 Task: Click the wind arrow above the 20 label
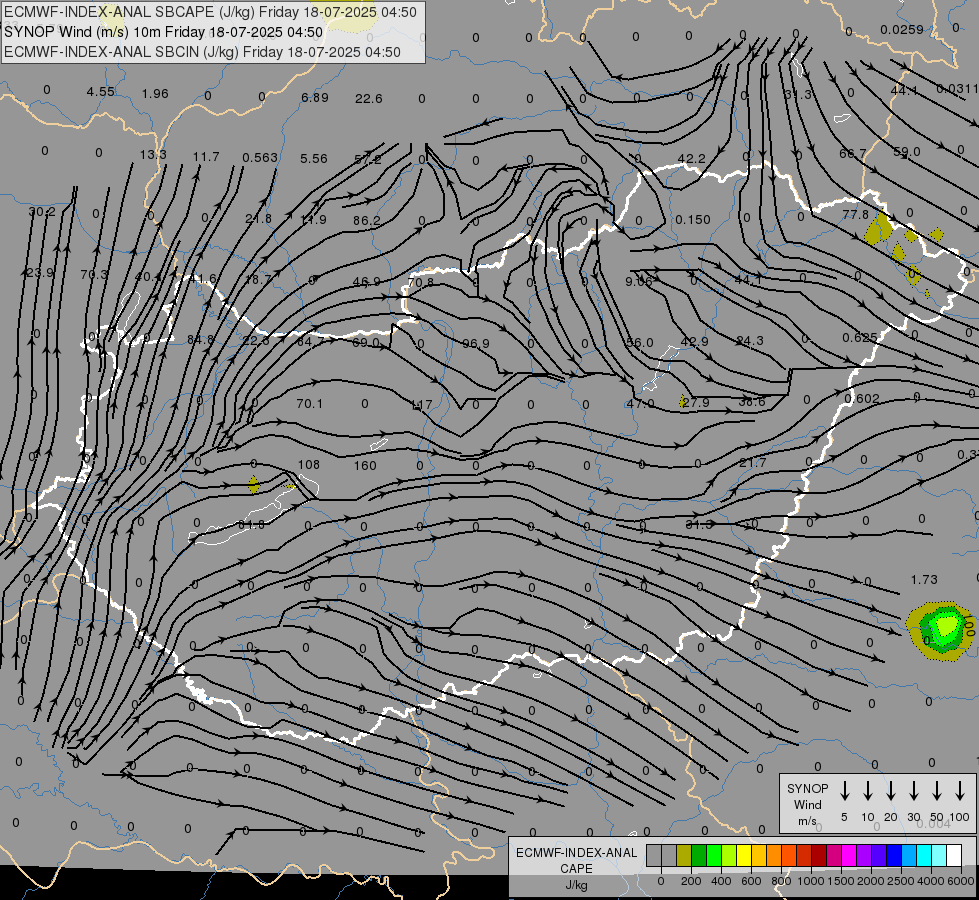coord(891,791)
